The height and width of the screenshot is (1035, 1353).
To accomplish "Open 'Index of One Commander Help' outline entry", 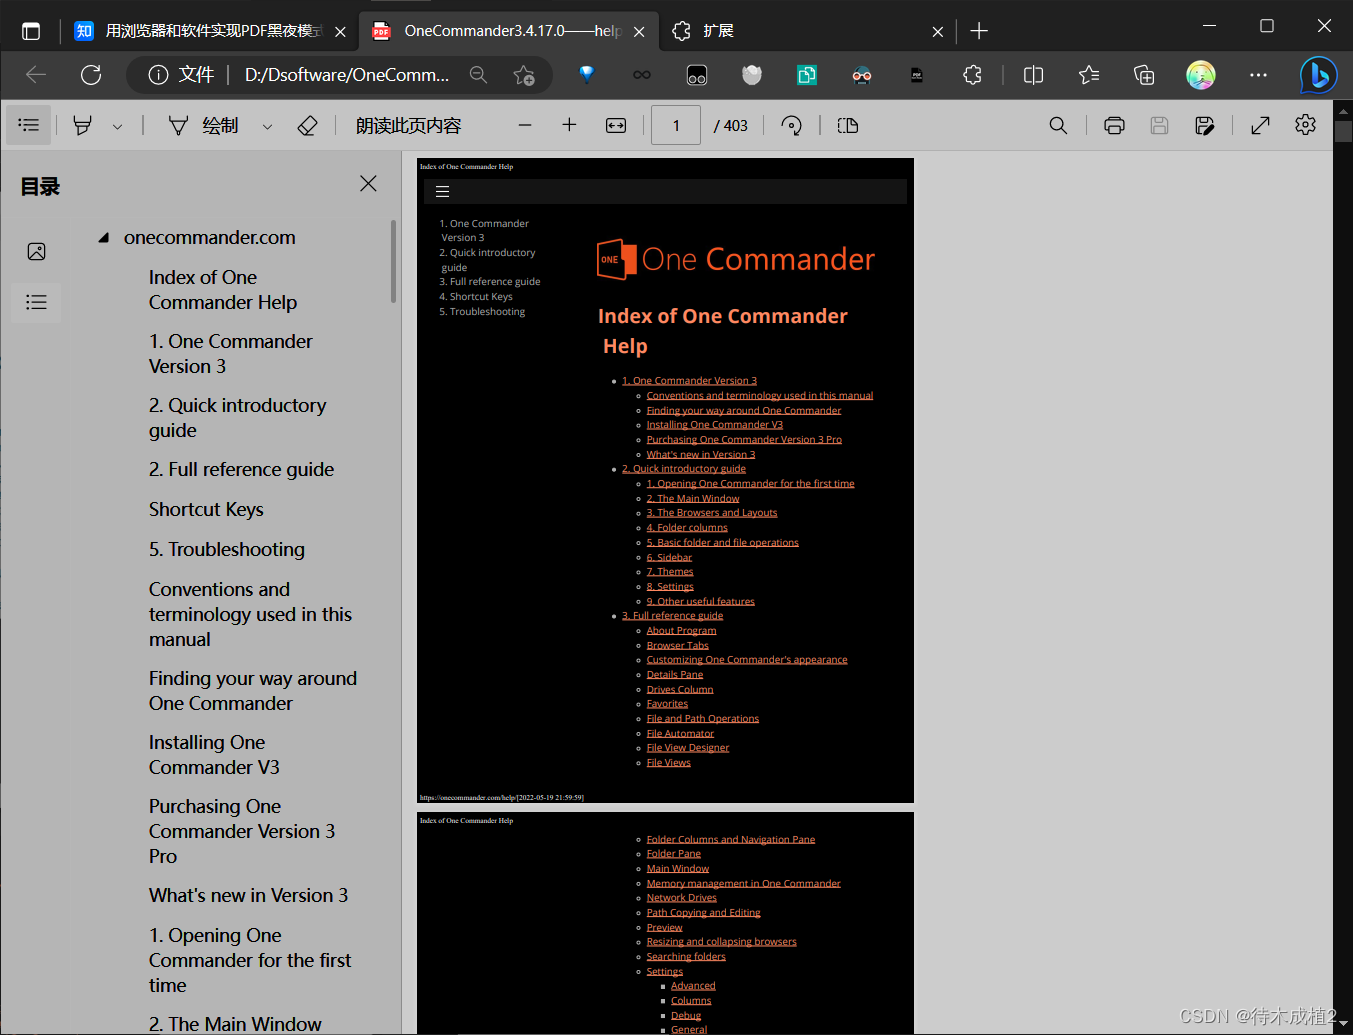I will [x=223, y=290].
